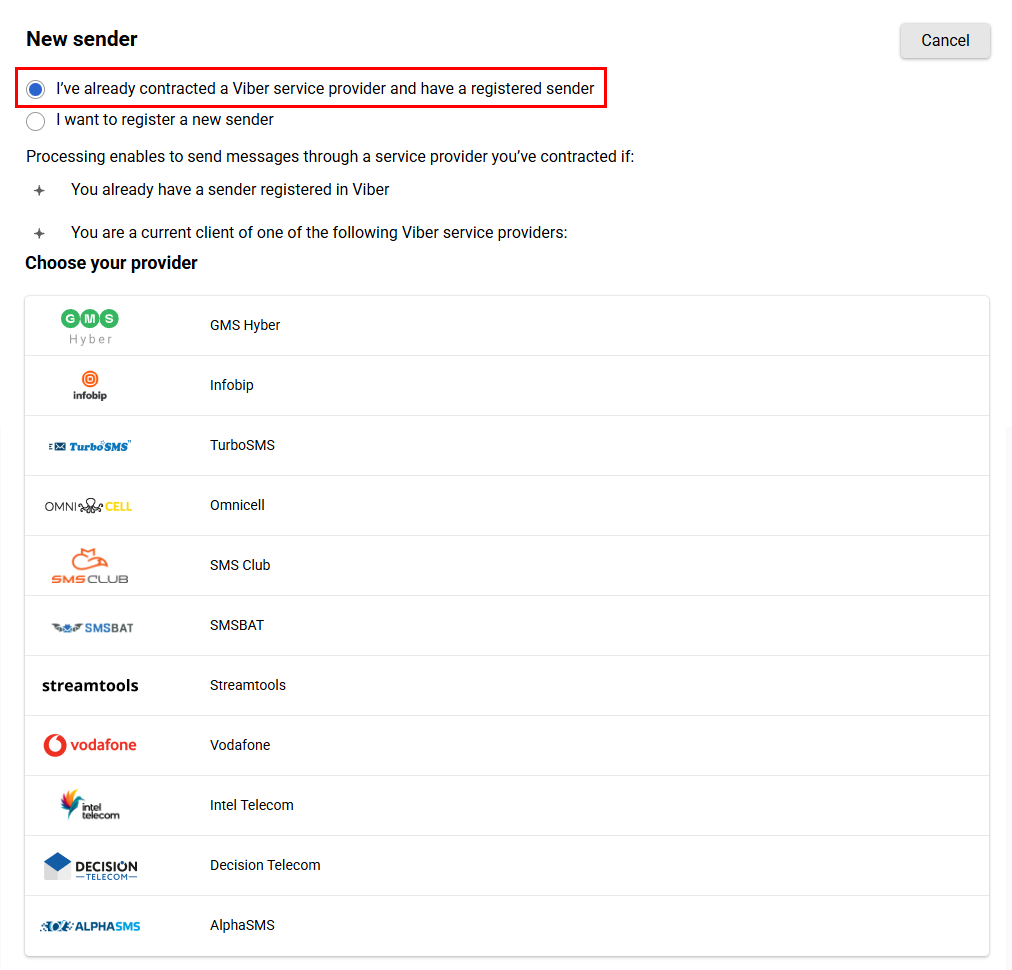Click the SMSBAT logo
Image resolution: width=1012 pixels, height=970 pixels.
(92, 627)
